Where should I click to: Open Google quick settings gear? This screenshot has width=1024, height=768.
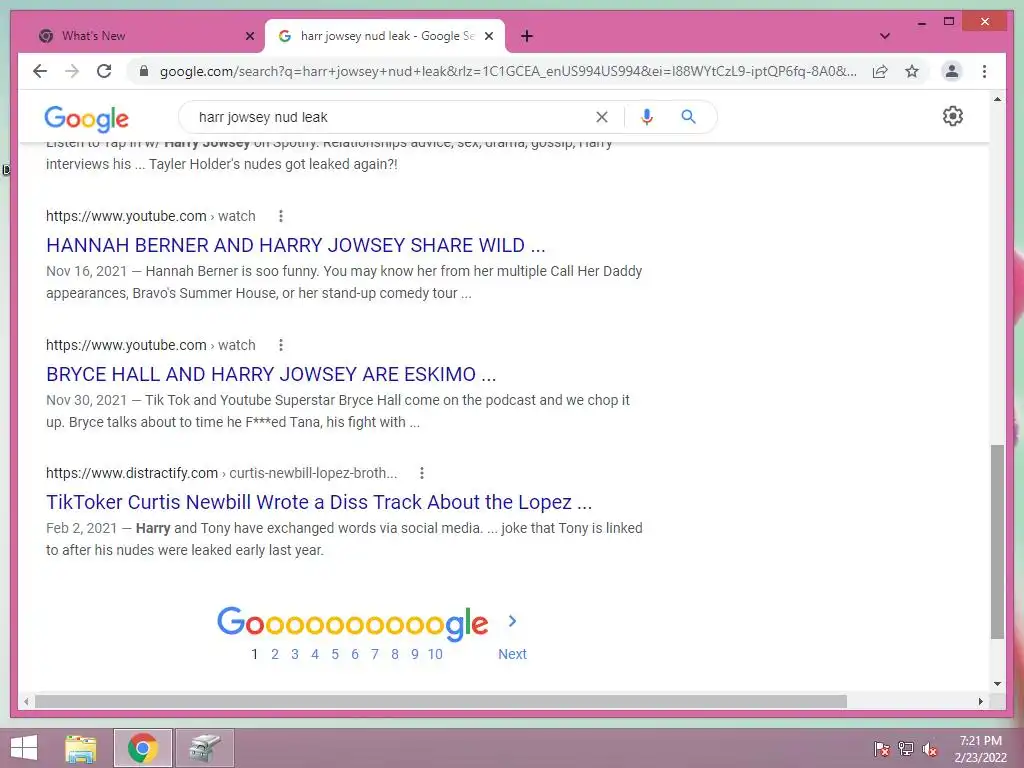point(952,116)
